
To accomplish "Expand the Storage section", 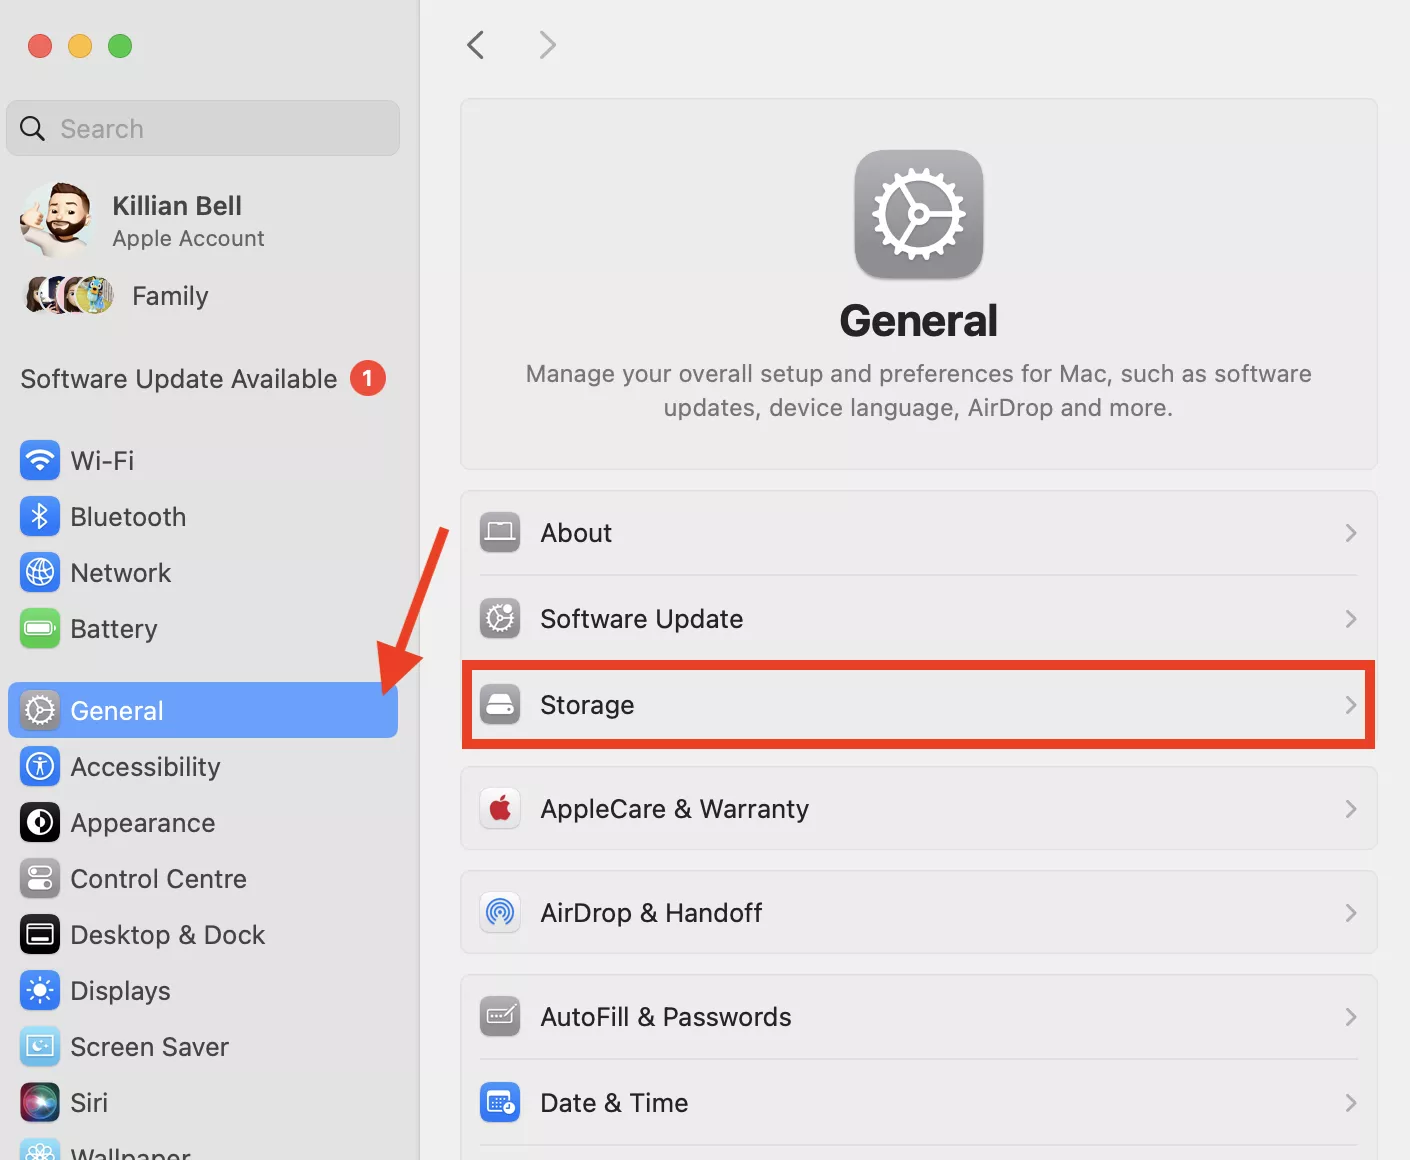I will 918,704.
